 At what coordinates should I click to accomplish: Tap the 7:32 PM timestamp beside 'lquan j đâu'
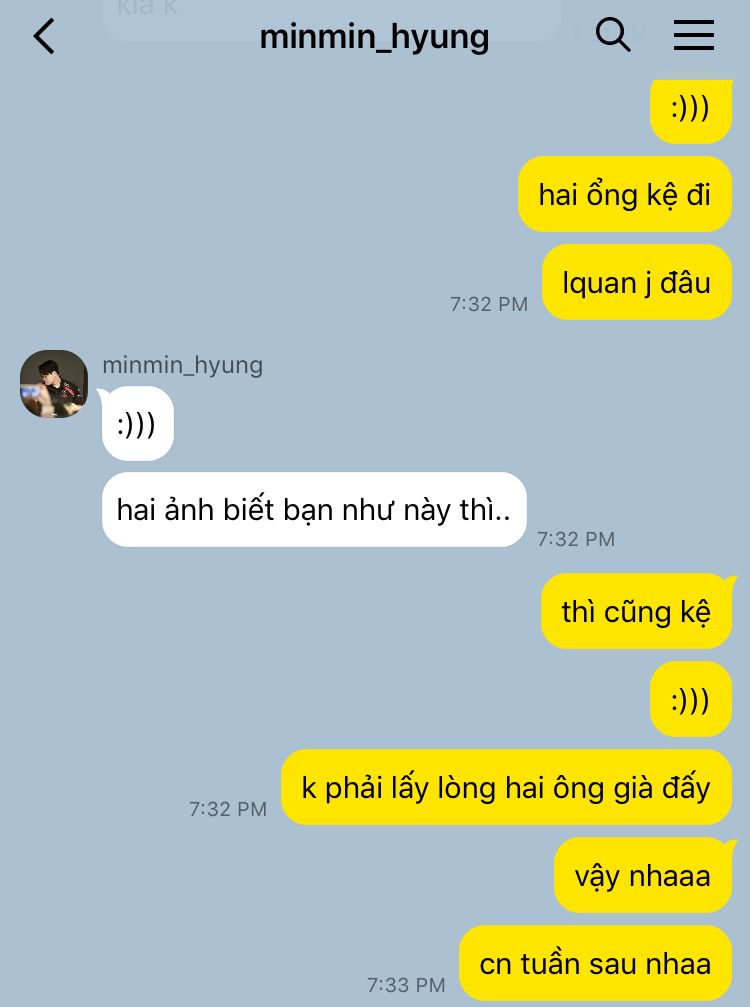pos(489,304)
